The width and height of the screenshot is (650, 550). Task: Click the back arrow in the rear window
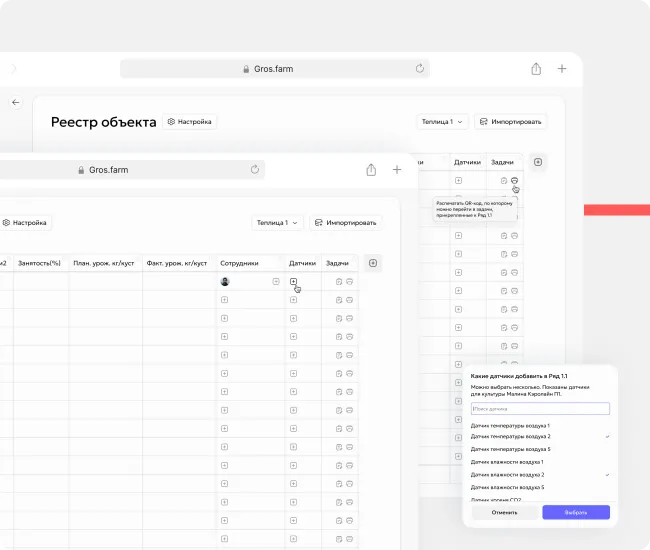click(15, 103)
